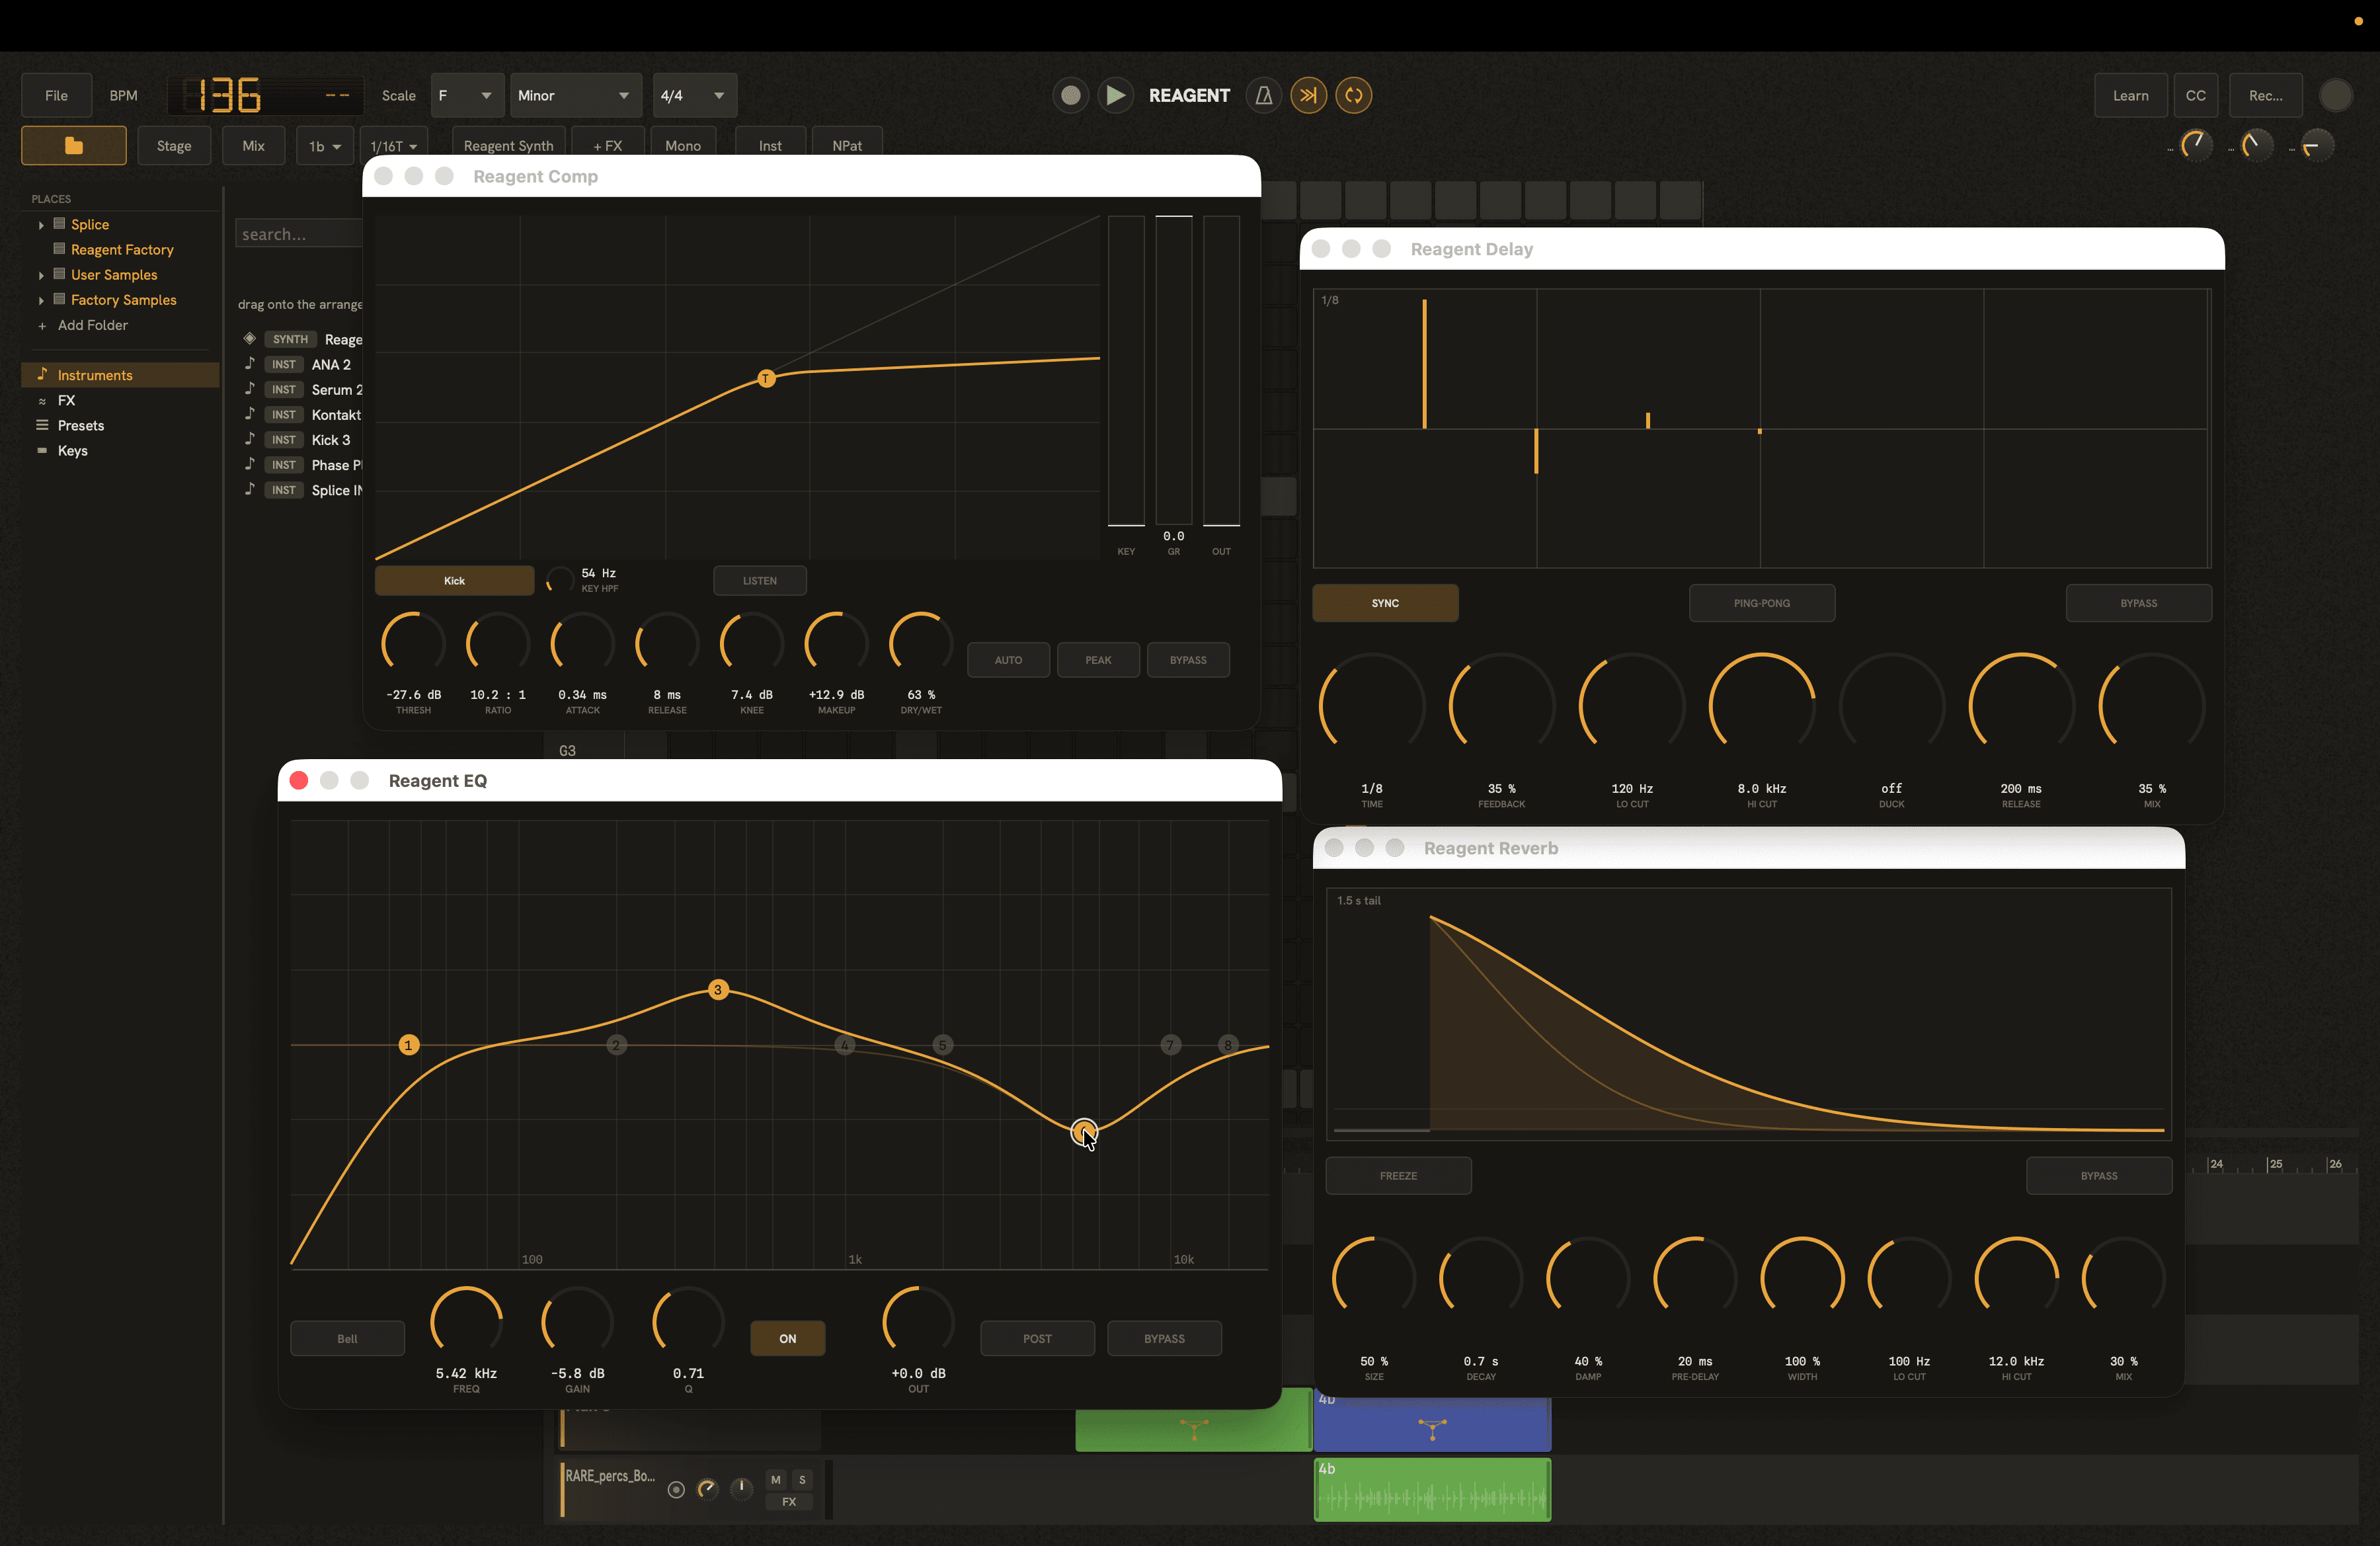Open the File menu
Viewport: 2380px width, 1546px height.
[x=56, y=96]
